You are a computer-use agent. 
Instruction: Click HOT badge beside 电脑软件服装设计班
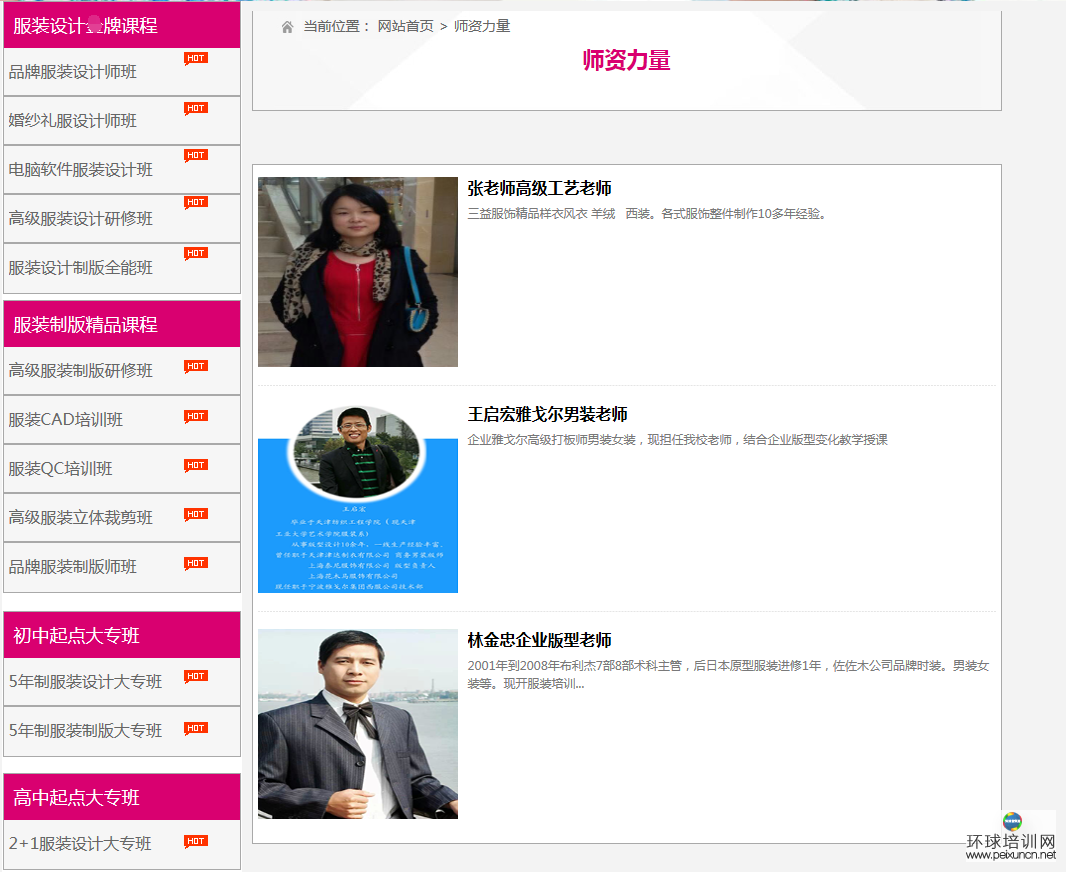click(x=196, y=156)
